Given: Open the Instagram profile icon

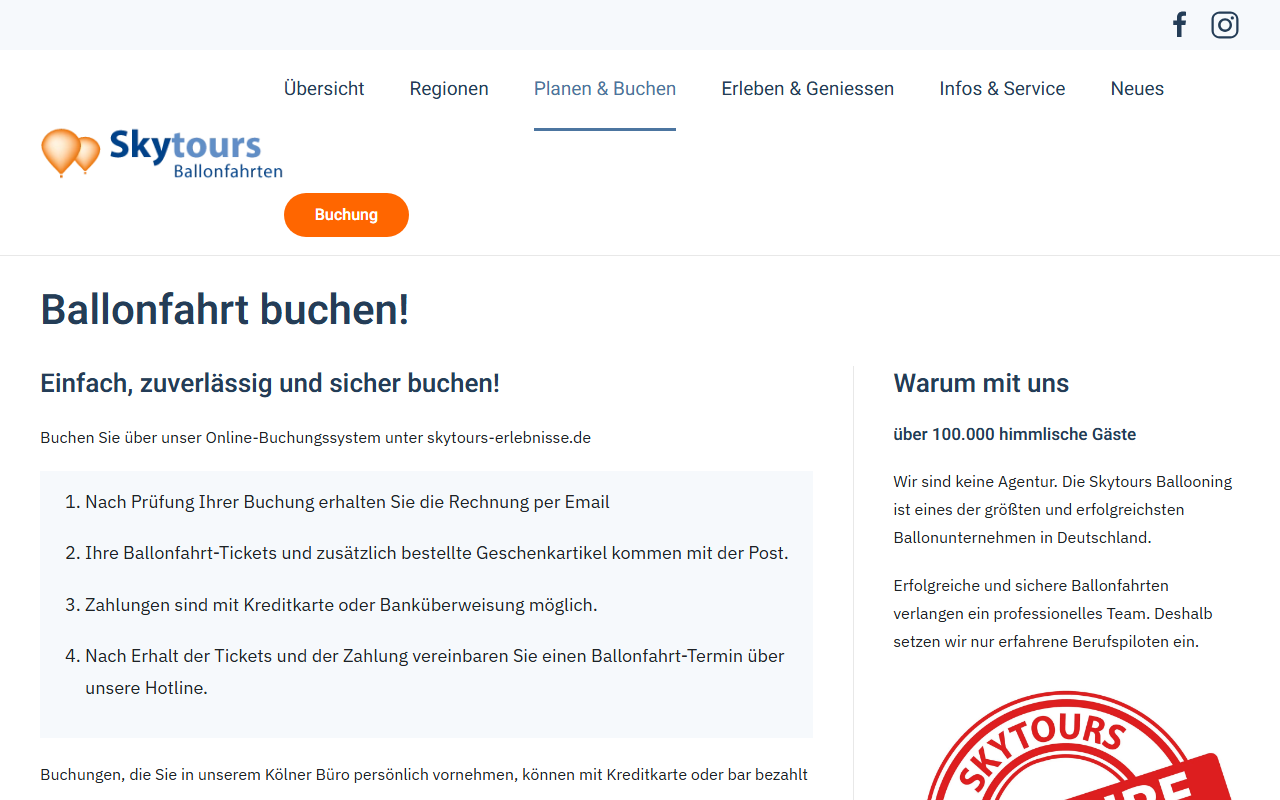Looking at the screenshot, I should point(1225,25).
